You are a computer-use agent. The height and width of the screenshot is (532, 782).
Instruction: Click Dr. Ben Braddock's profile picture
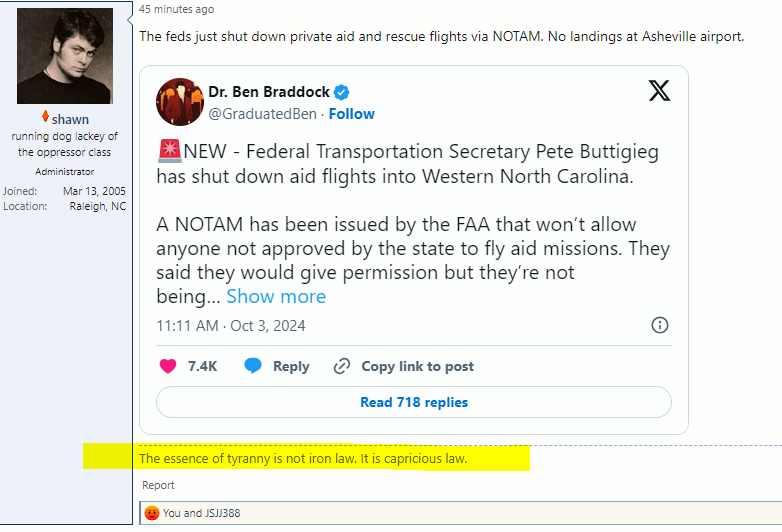(x=180, y=101)
